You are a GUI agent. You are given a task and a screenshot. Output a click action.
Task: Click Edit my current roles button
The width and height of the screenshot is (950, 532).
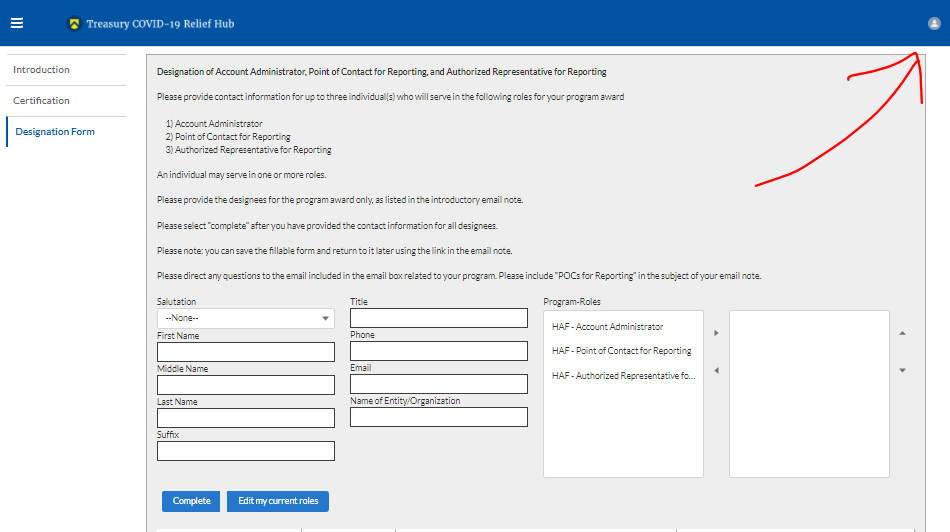click(278, 501)
